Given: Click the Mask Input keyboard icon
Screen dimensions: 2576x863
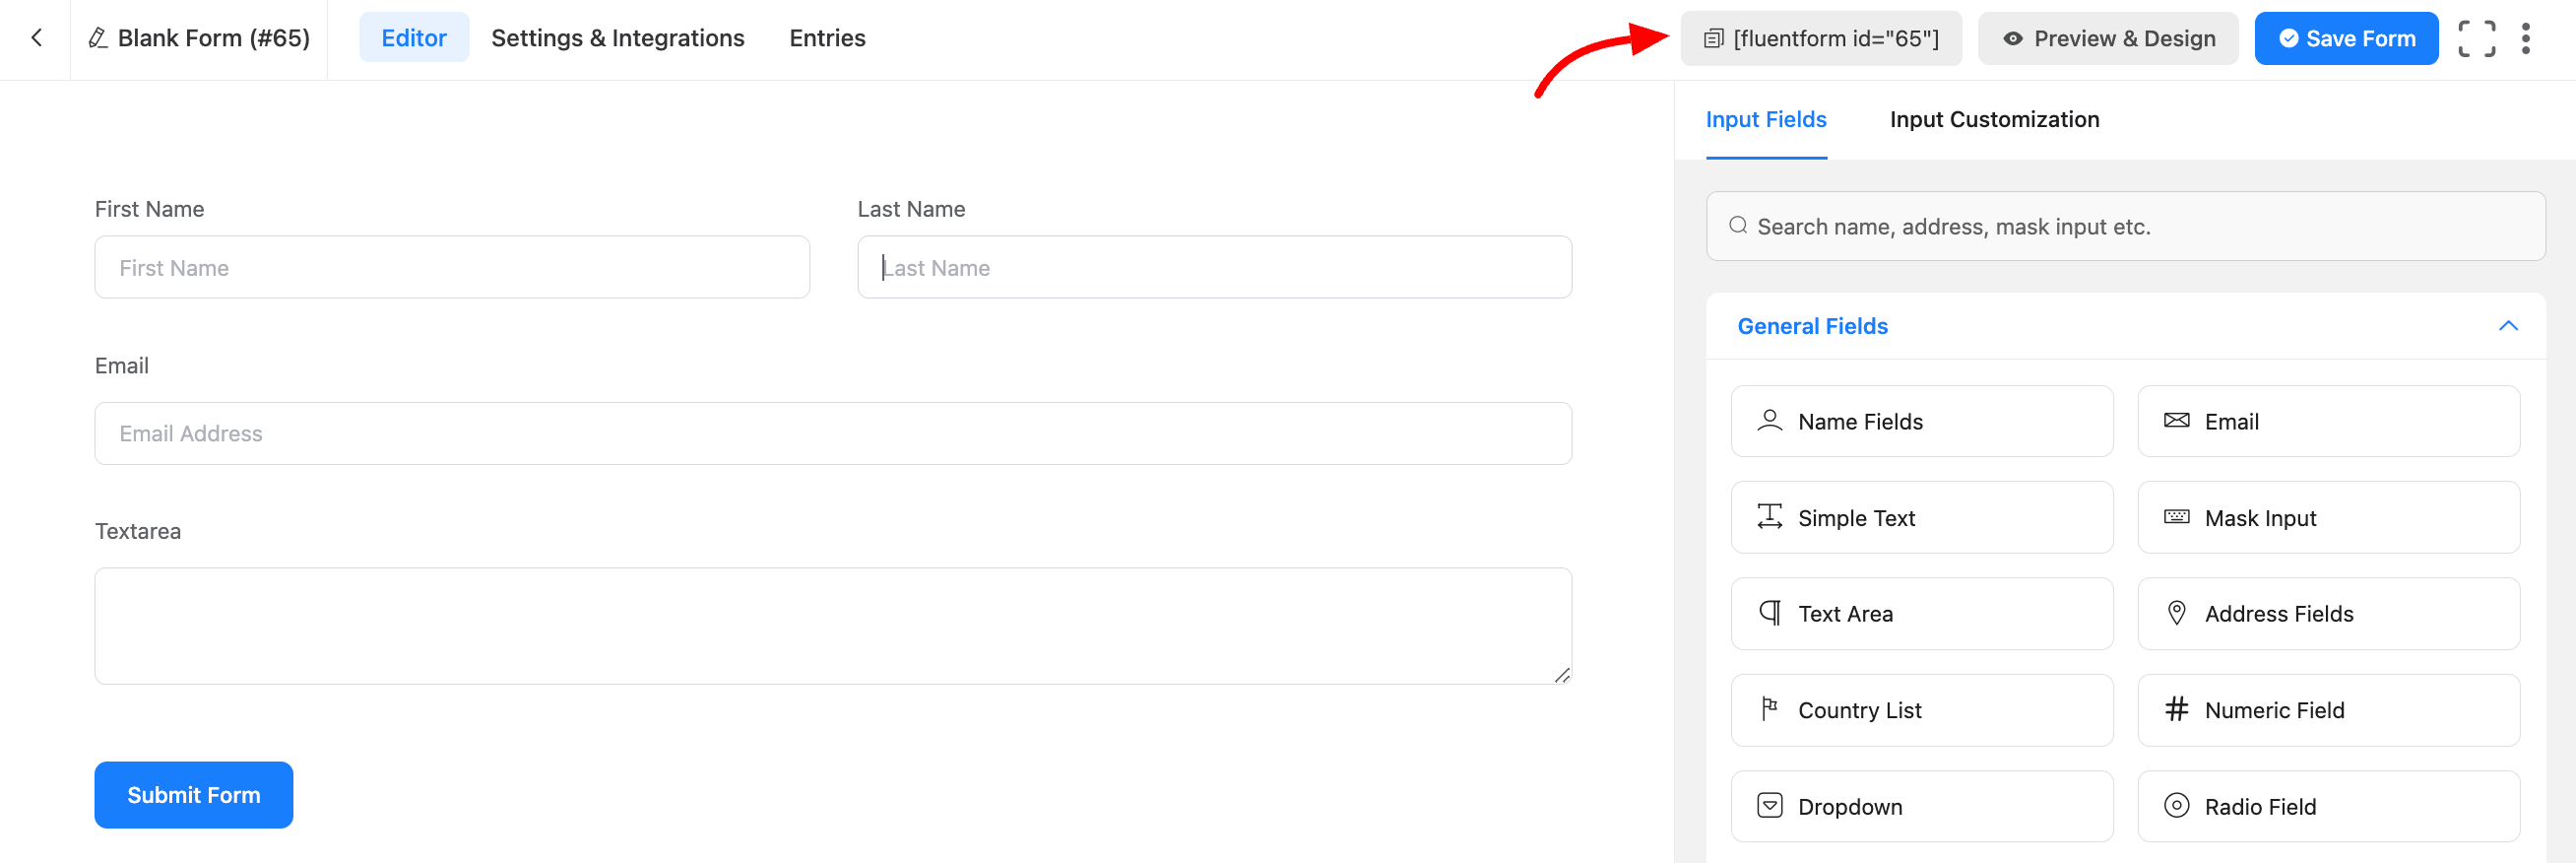Looking at the screenshot, I should click(x=2176, y=517).
